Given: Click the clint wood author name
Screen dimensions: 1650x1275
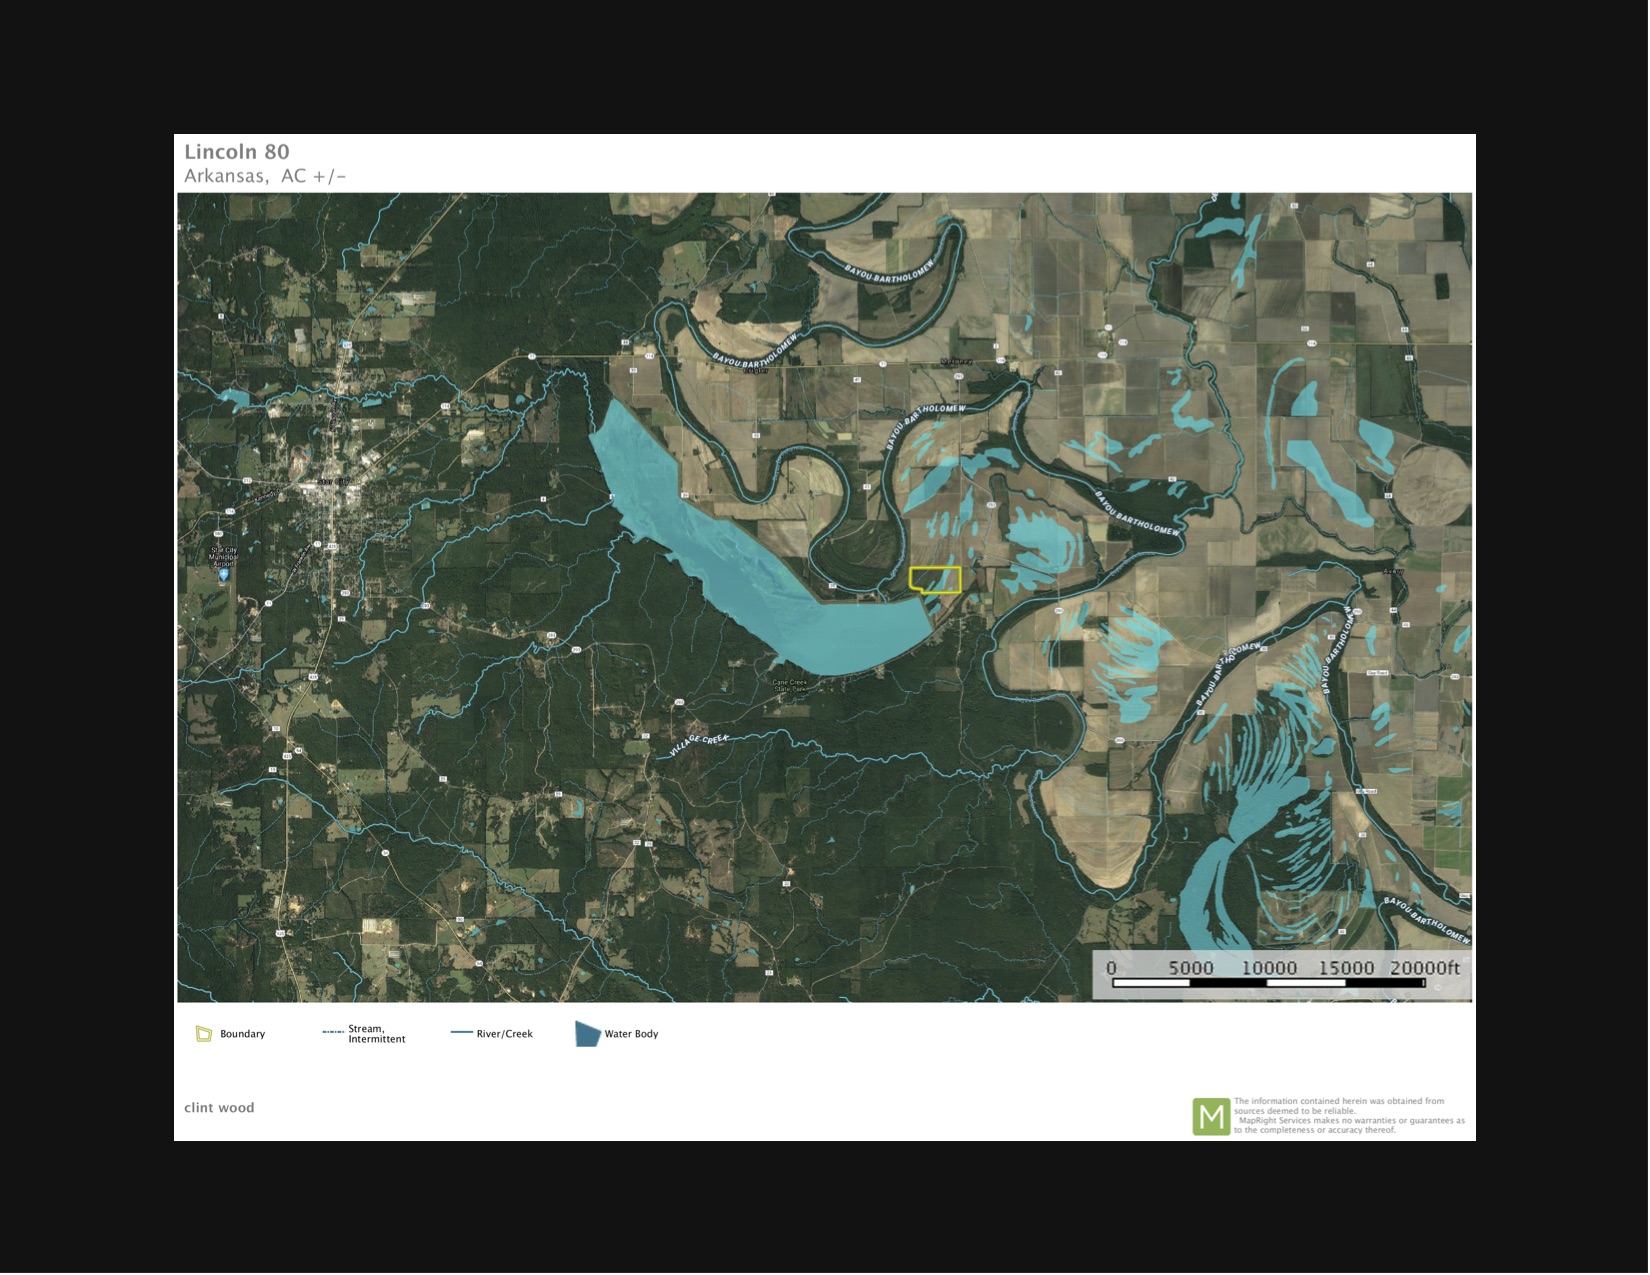Looking at the screenshot, I should coord(219,1108).
